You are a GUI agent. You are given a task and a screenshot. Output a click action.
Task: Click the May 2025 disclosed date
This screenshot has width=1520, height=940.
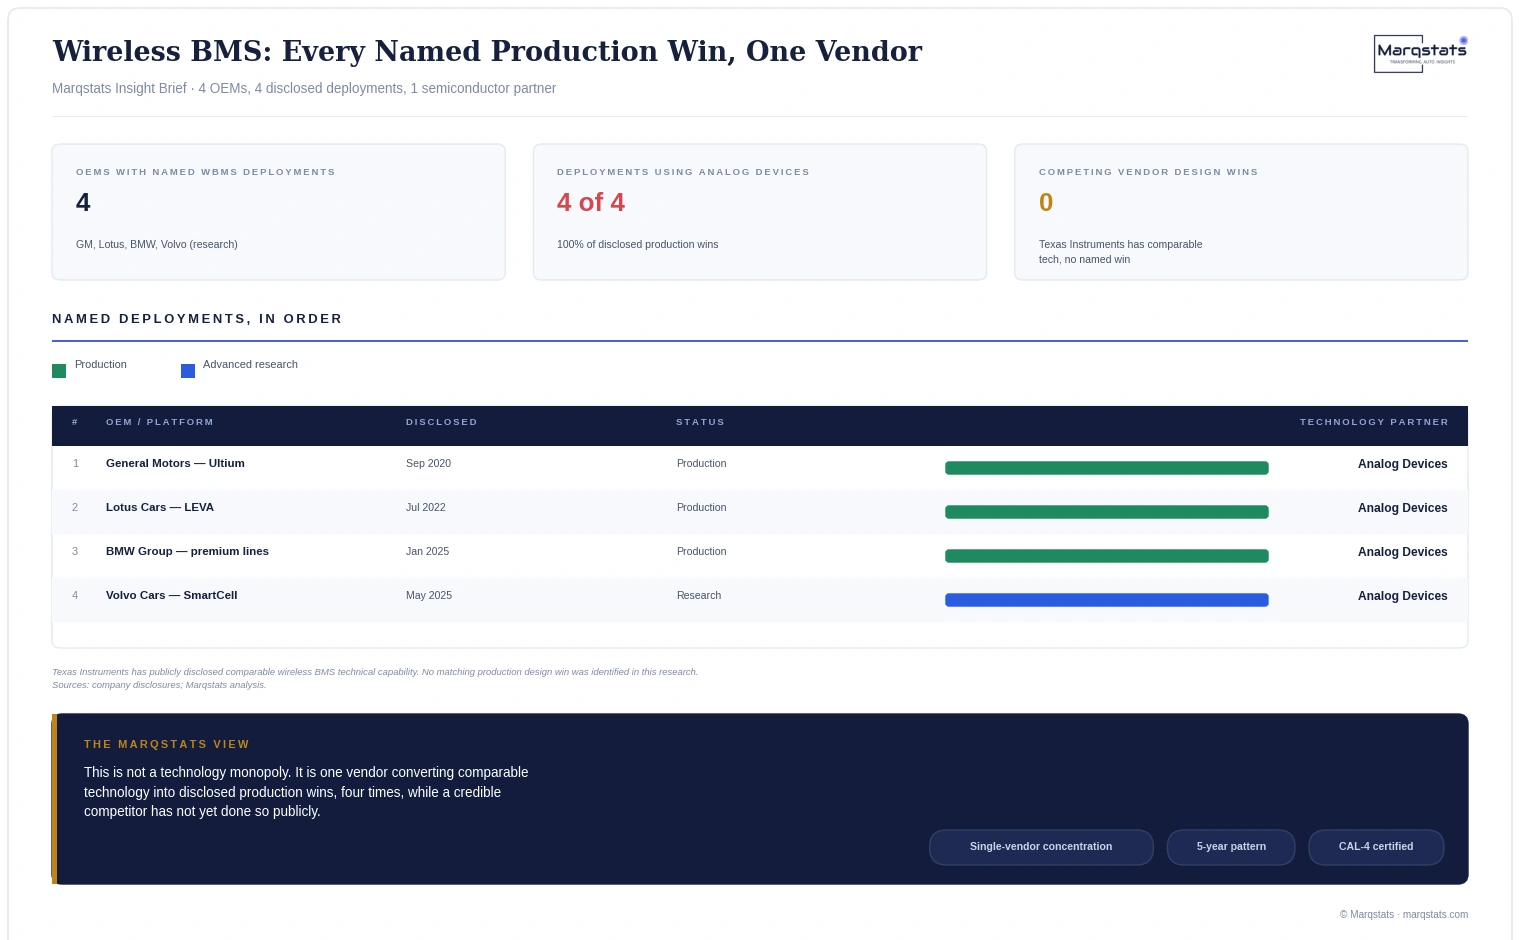click(429, 595)
